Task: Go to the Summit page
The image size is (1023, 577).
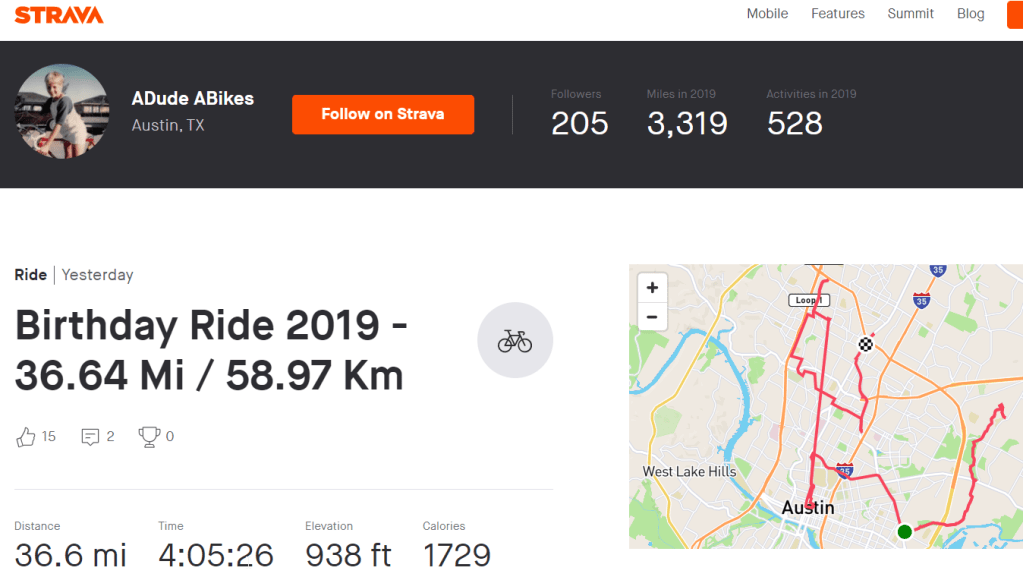Action: (x=911, y=14)
